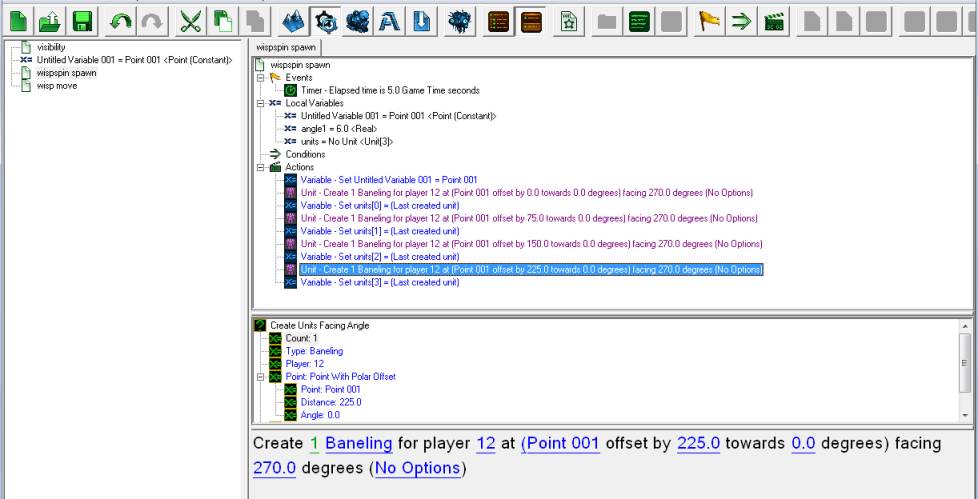
Task: Collapse Point With Polar Offset parameter node
Action: point(260,377)
